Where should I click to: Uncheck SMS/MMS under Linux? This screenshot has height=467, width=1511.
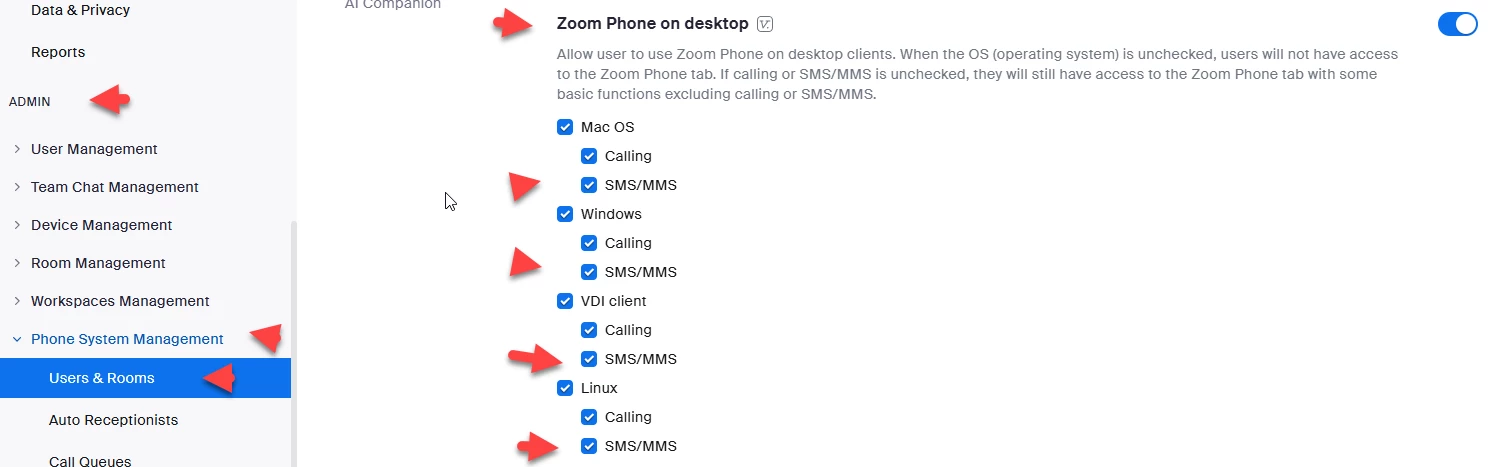[x=589, y=446]
